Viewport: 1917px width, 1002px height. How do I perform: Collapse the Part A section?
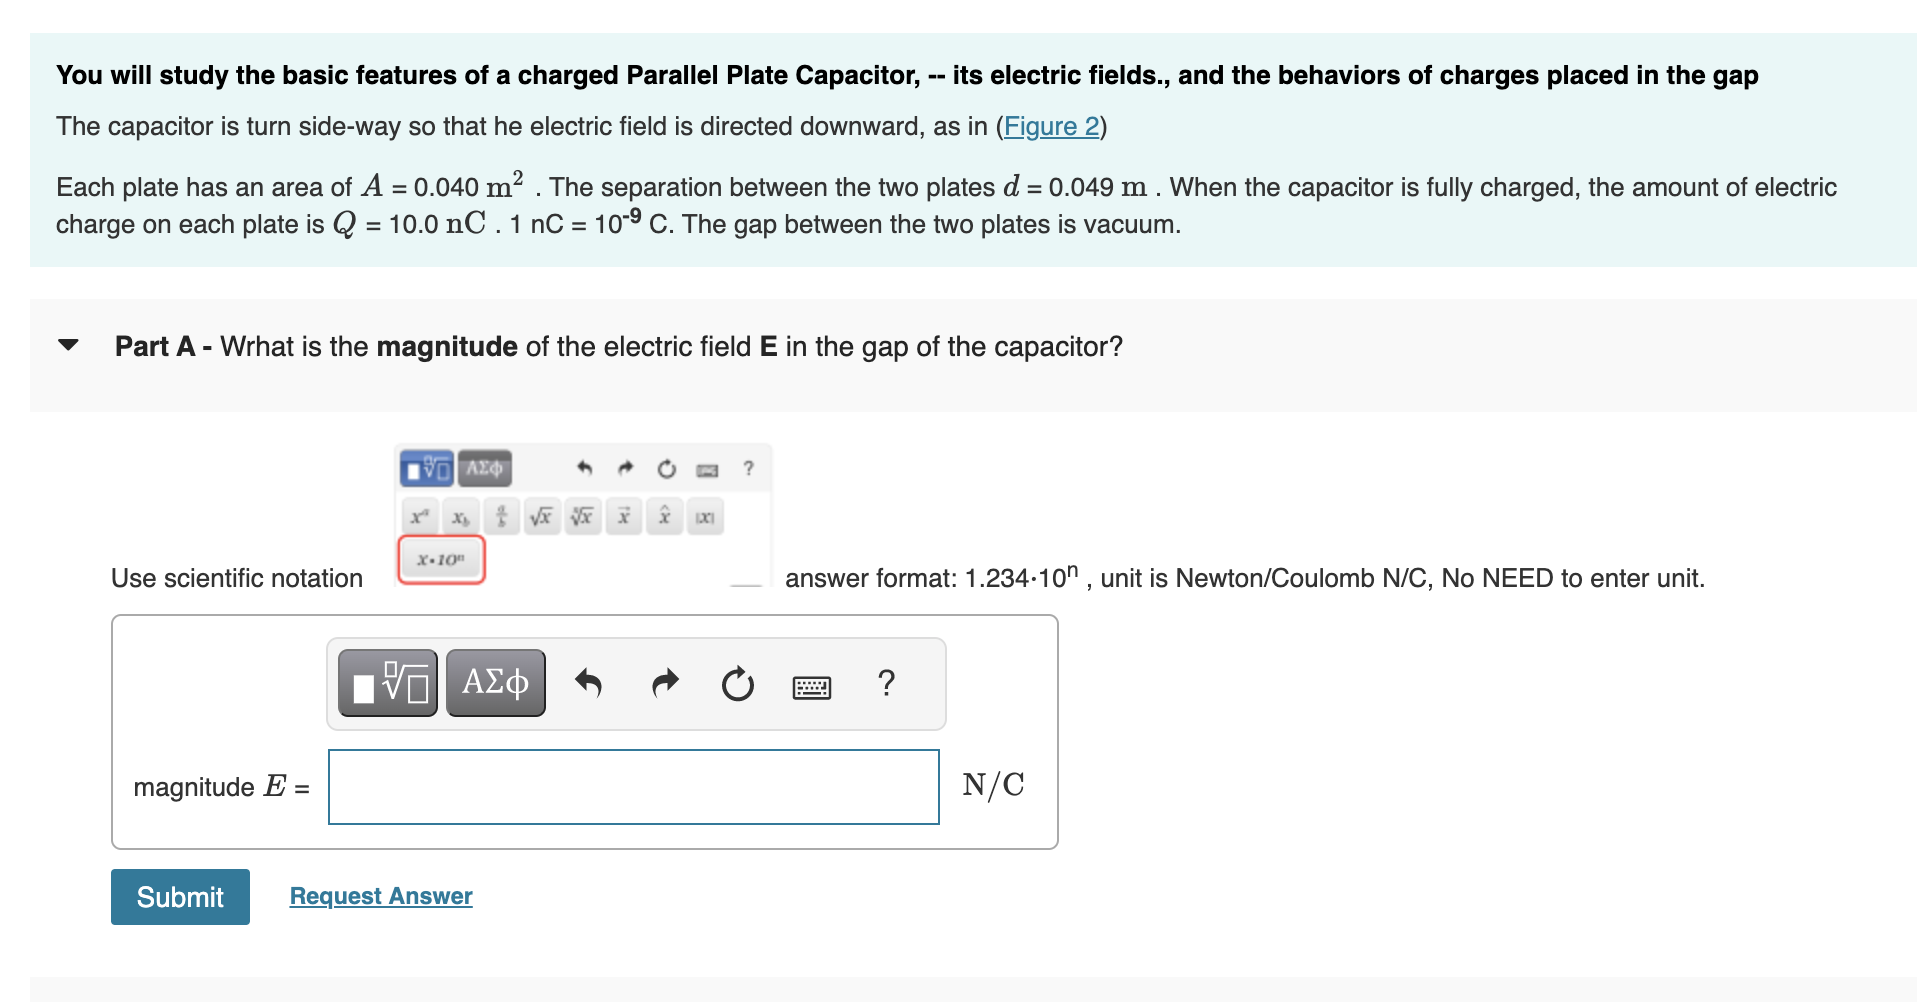(x=66, y=345)
